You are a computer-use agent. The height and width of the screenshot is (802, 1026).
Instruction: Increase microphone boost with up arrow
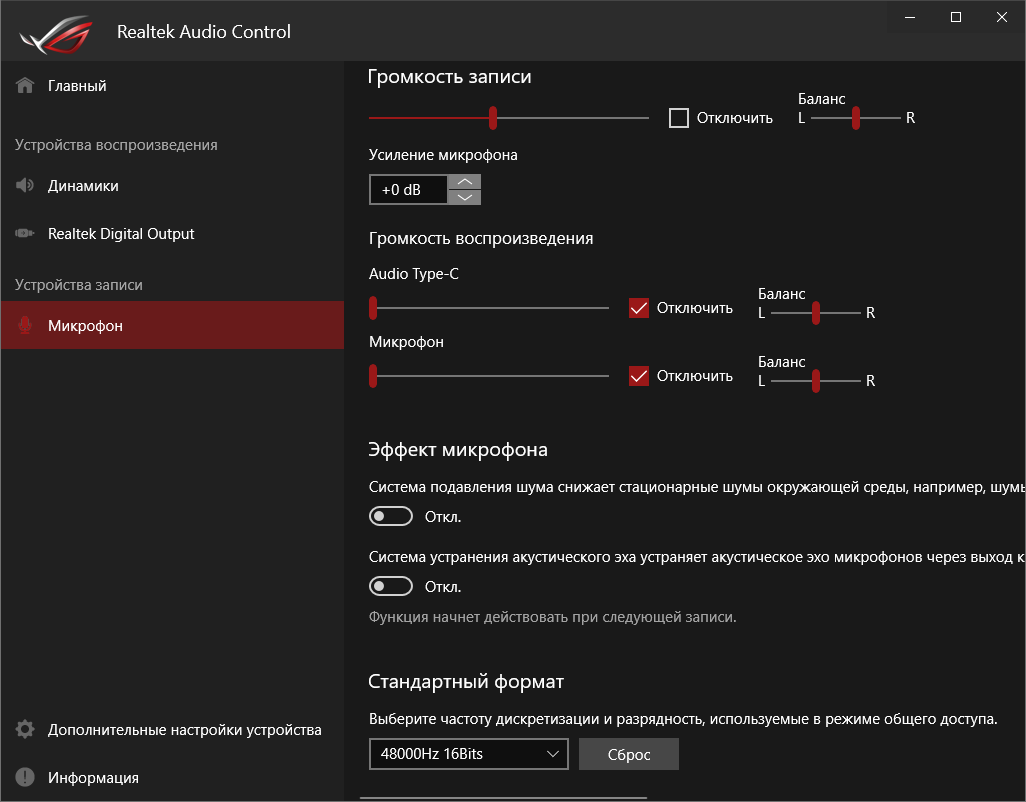click(464, 182)
